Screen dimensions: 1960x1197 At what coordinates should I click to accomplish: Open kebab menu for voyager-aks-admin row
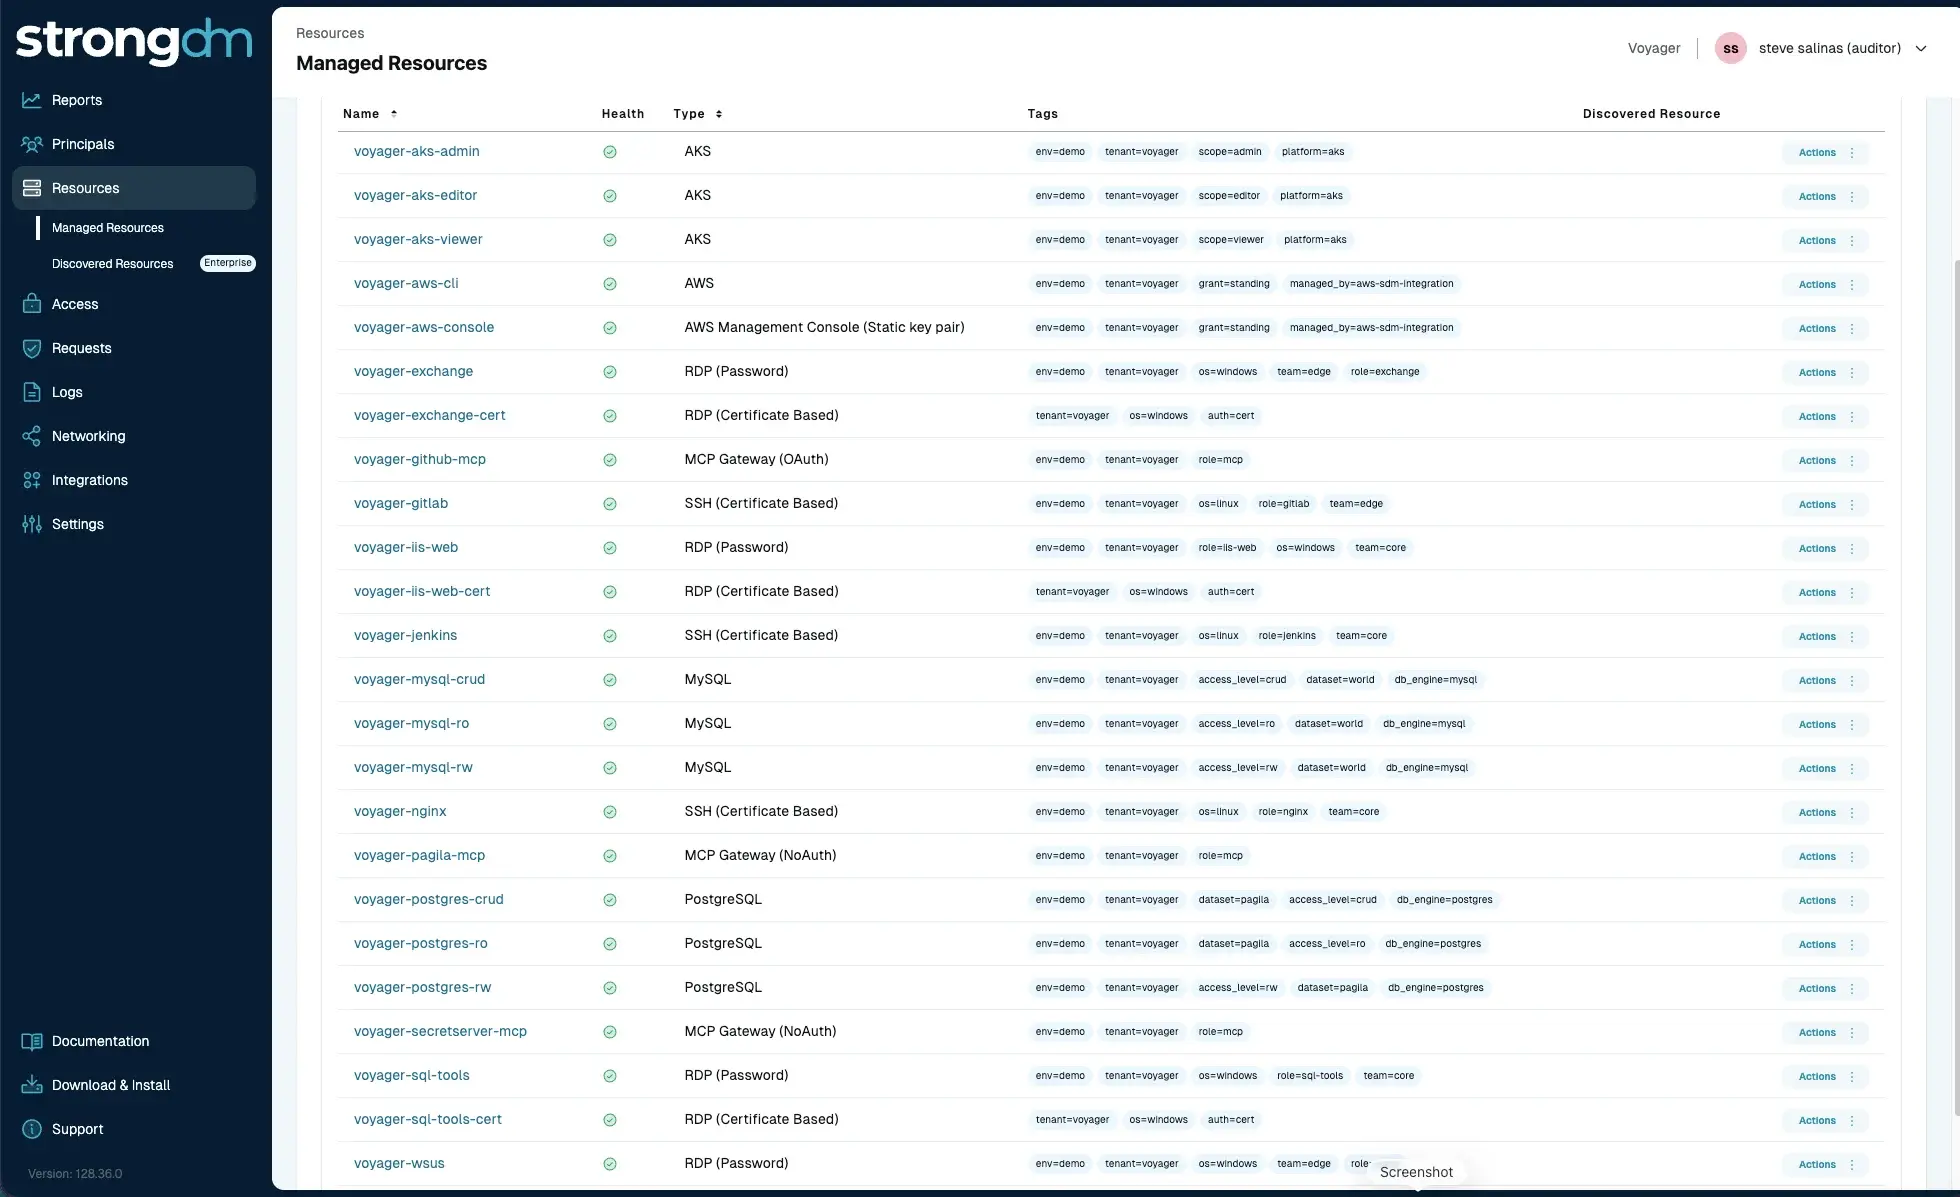pyautogui.click(x=1852, y=153)
